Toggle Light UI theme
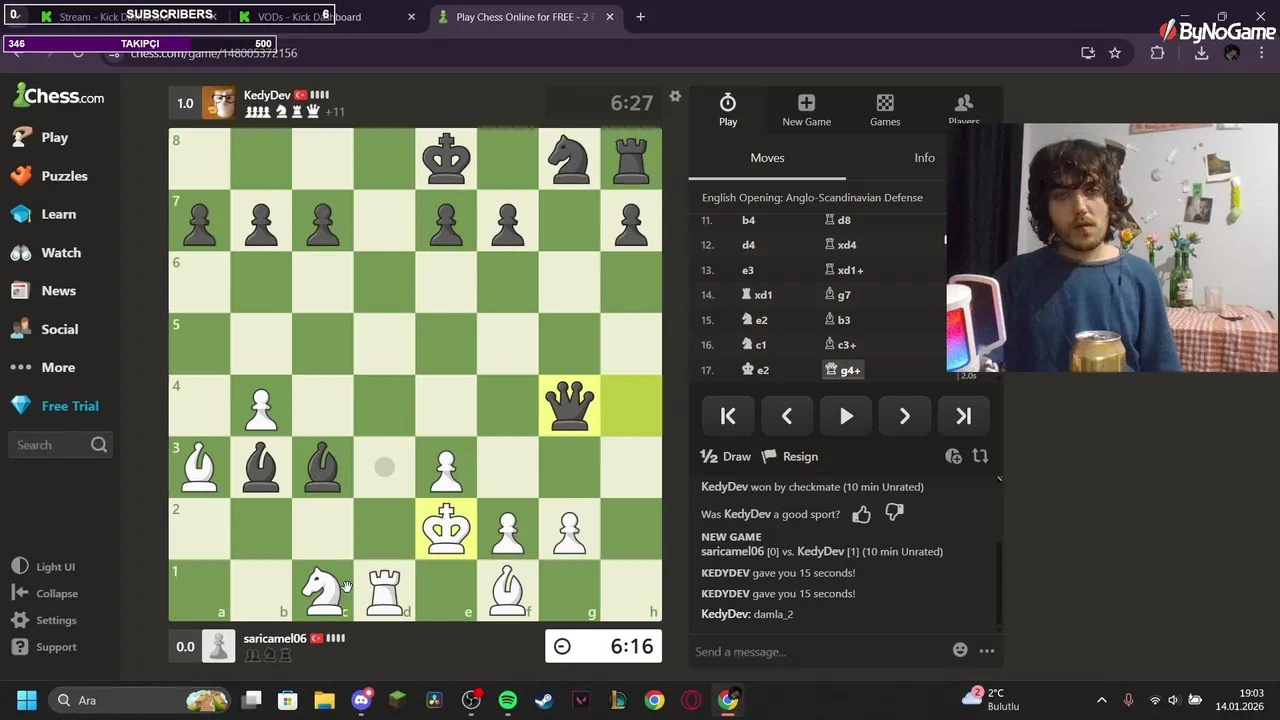This screenshot has width=1280, height=720. tap(43, 567)
